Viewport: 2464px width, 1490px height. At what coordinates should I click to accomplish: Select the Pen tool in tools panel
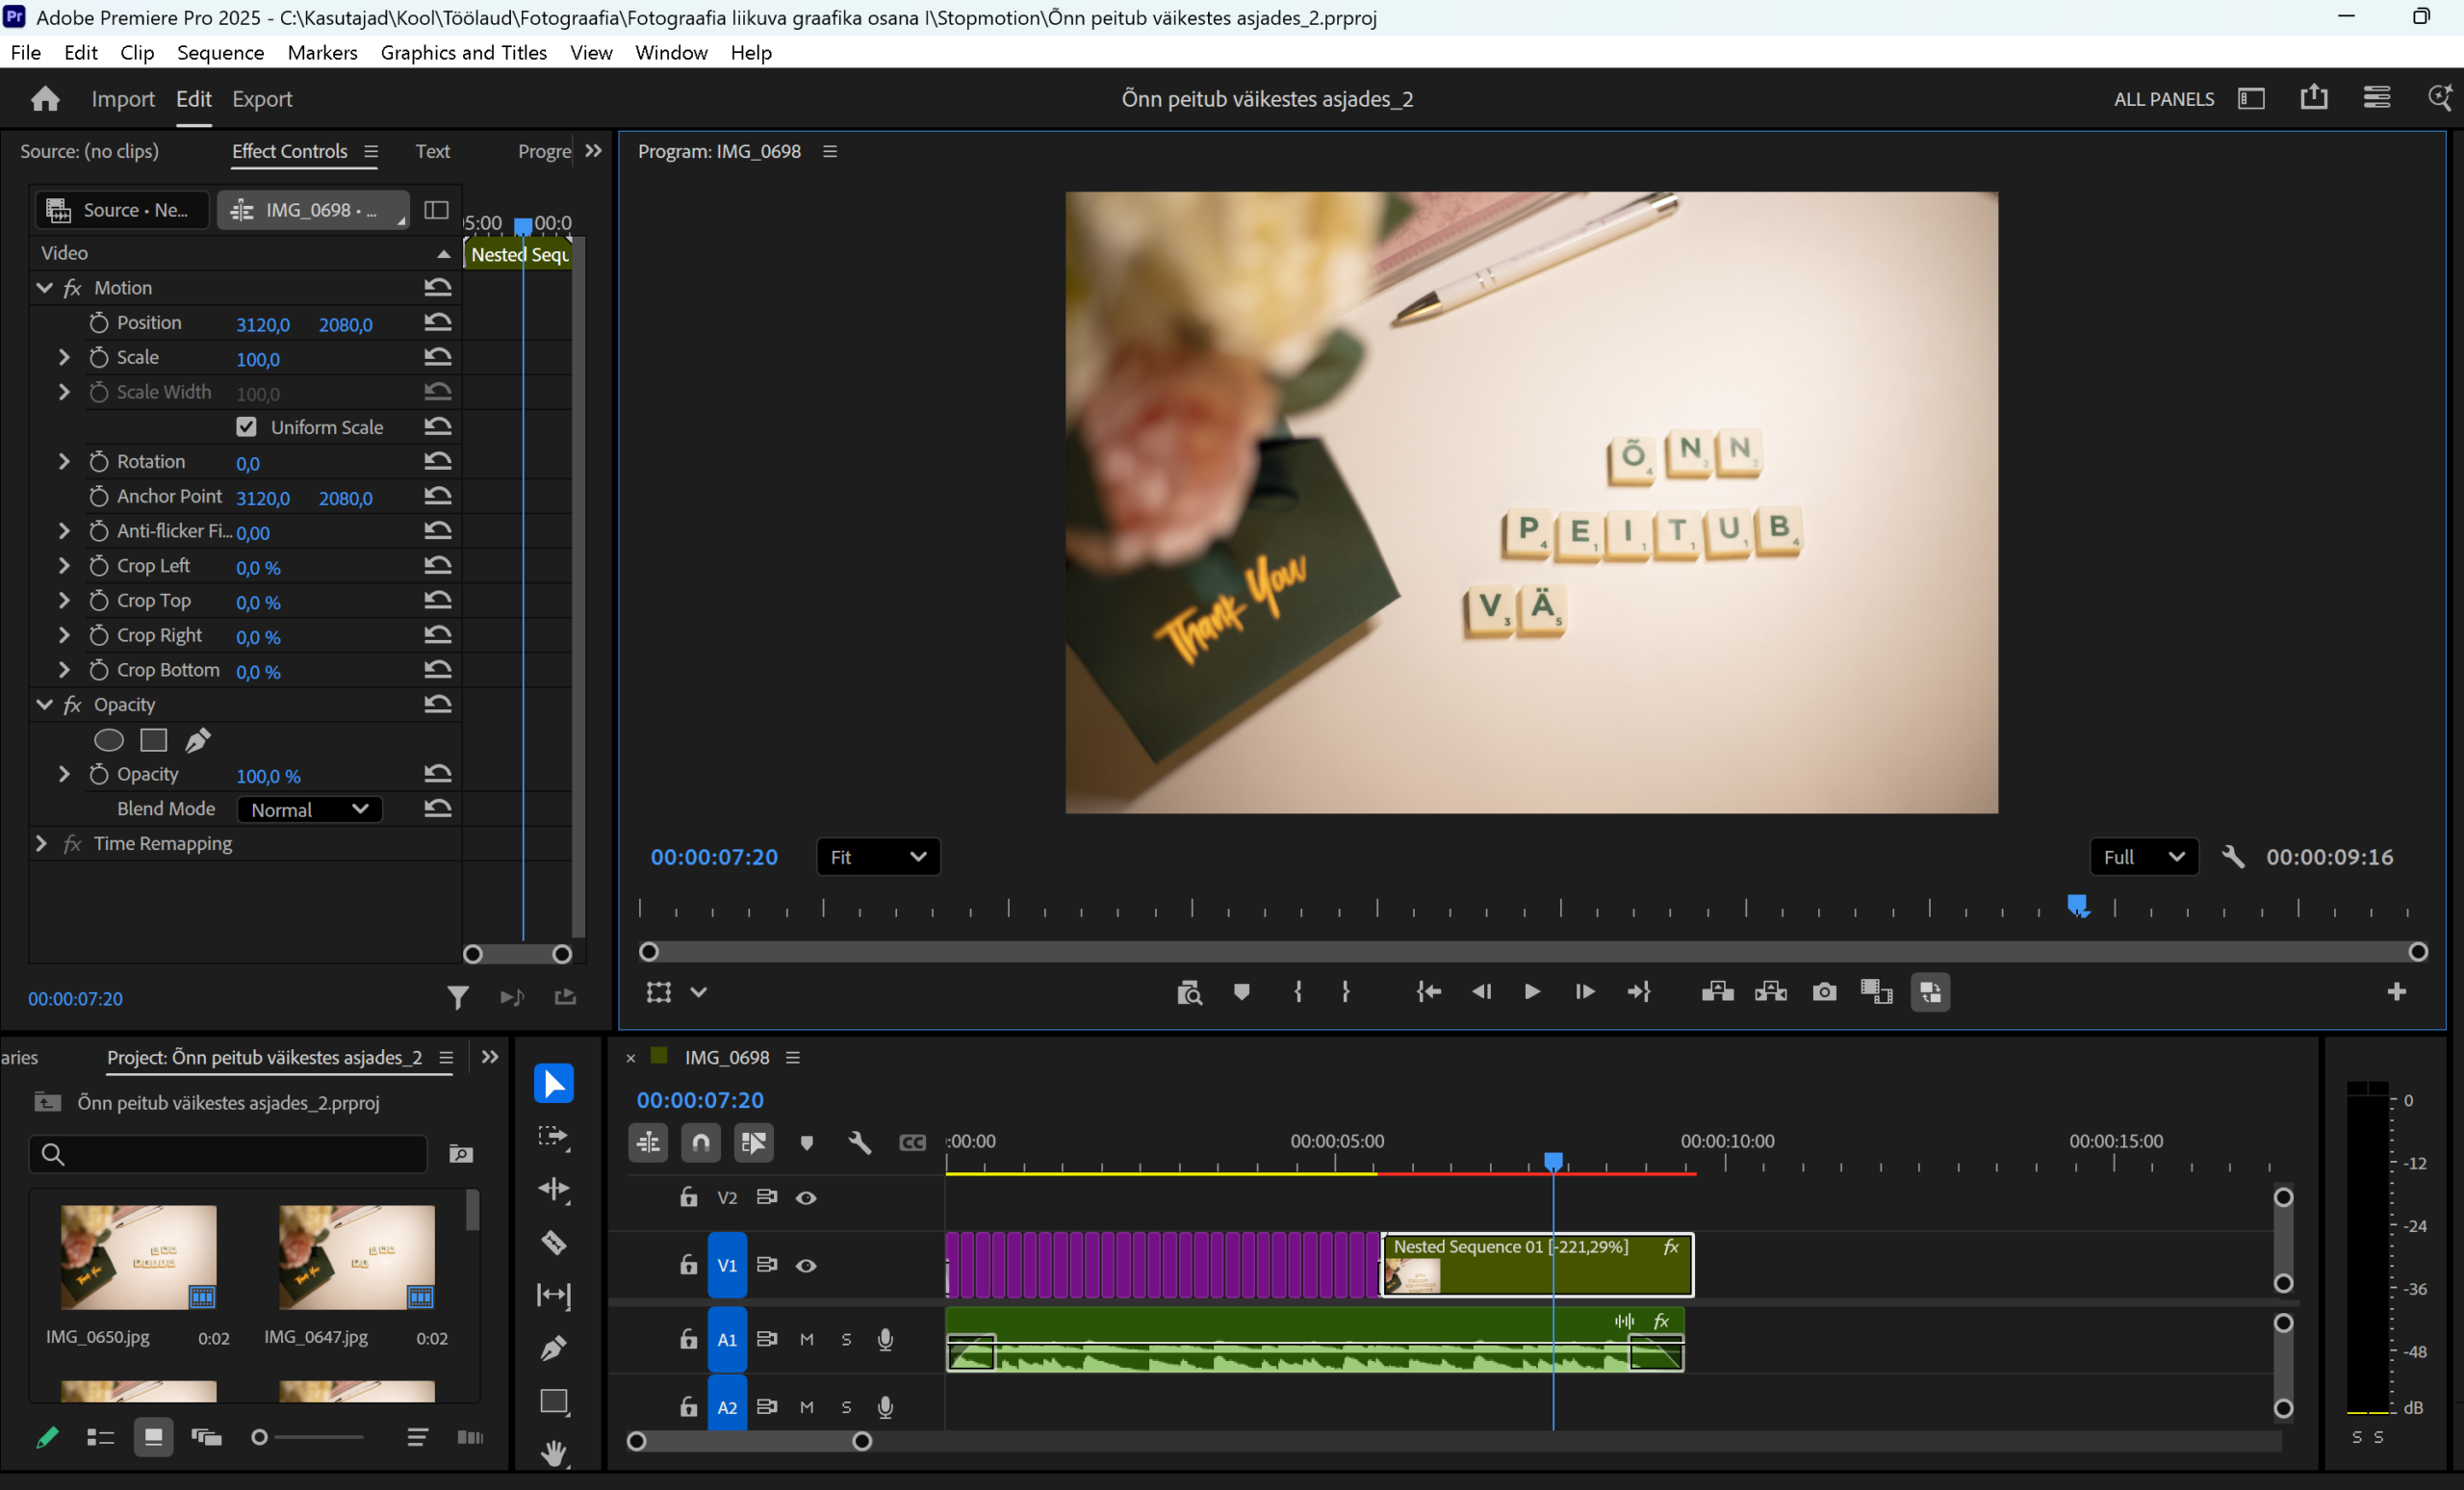(x=553, y=1348)
